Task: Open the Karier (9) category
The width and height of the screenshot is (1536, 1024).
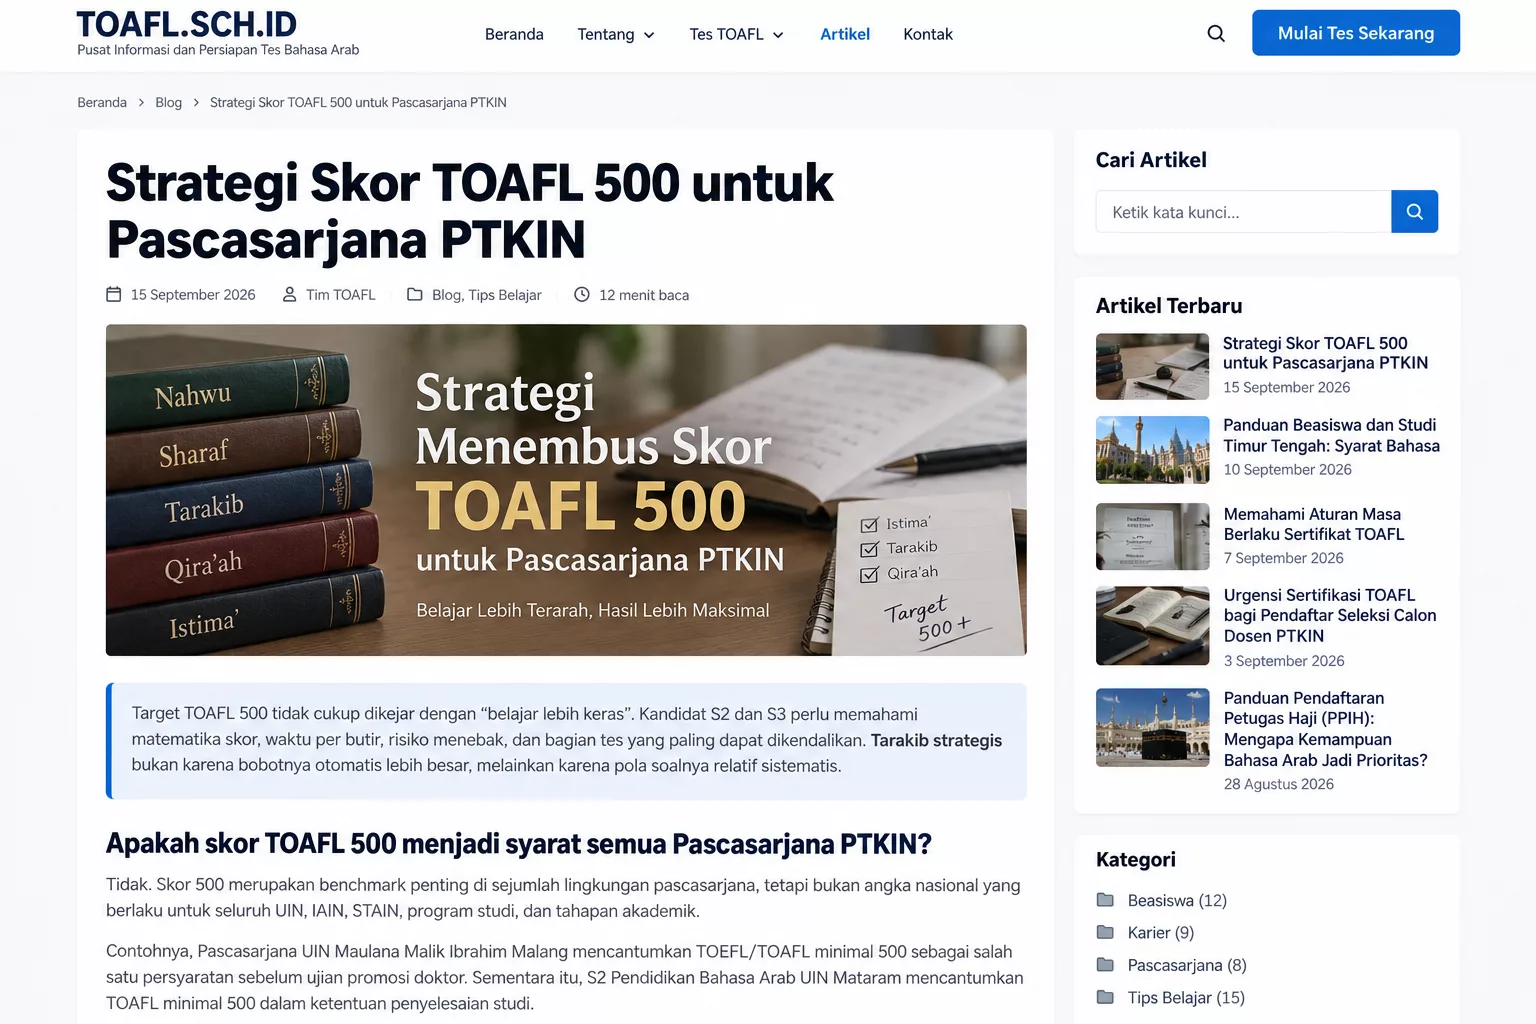Action: (1161, 933)
